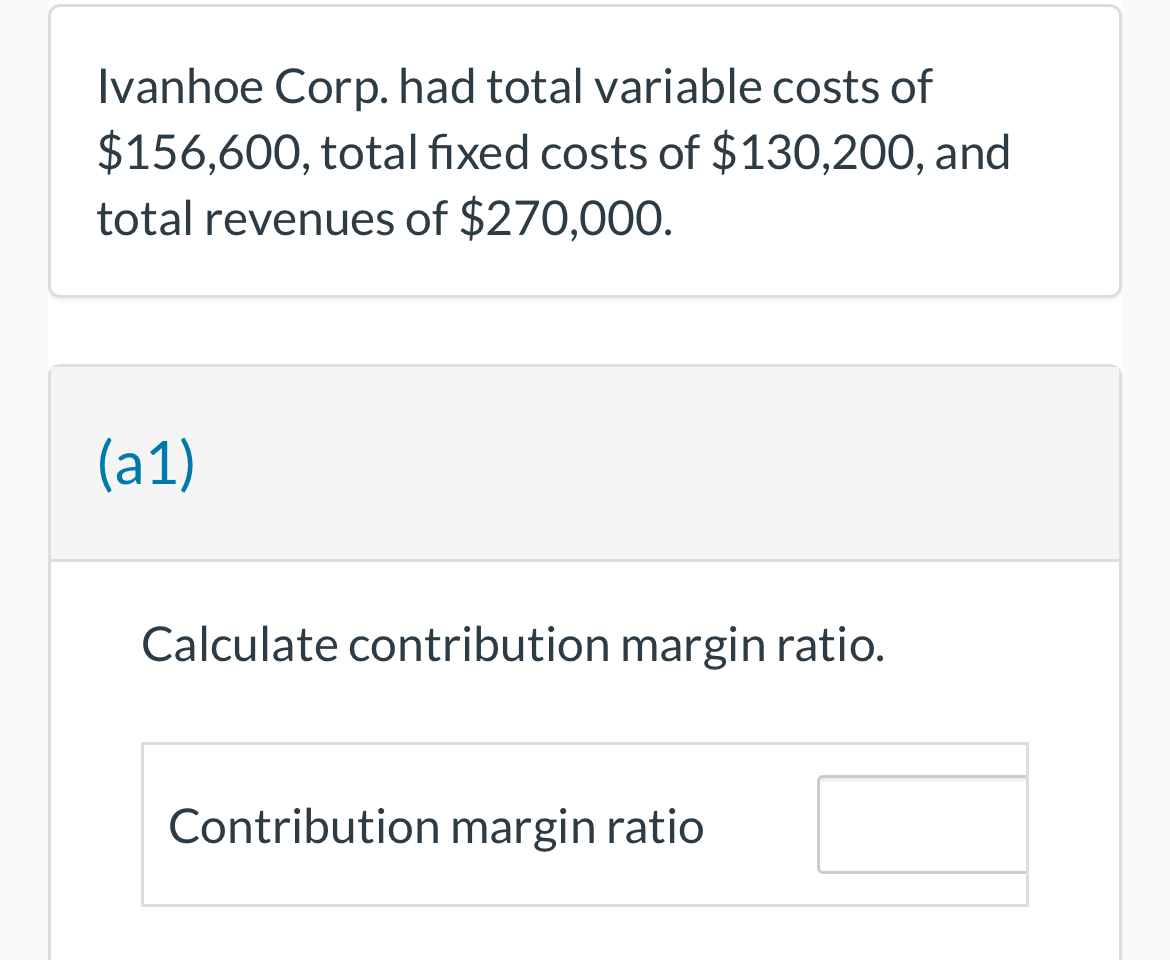The width and height of the screenshot is (1170, 960).
Task: Click the word 'Contribution' in the answer row
Action: coord(304,826)
